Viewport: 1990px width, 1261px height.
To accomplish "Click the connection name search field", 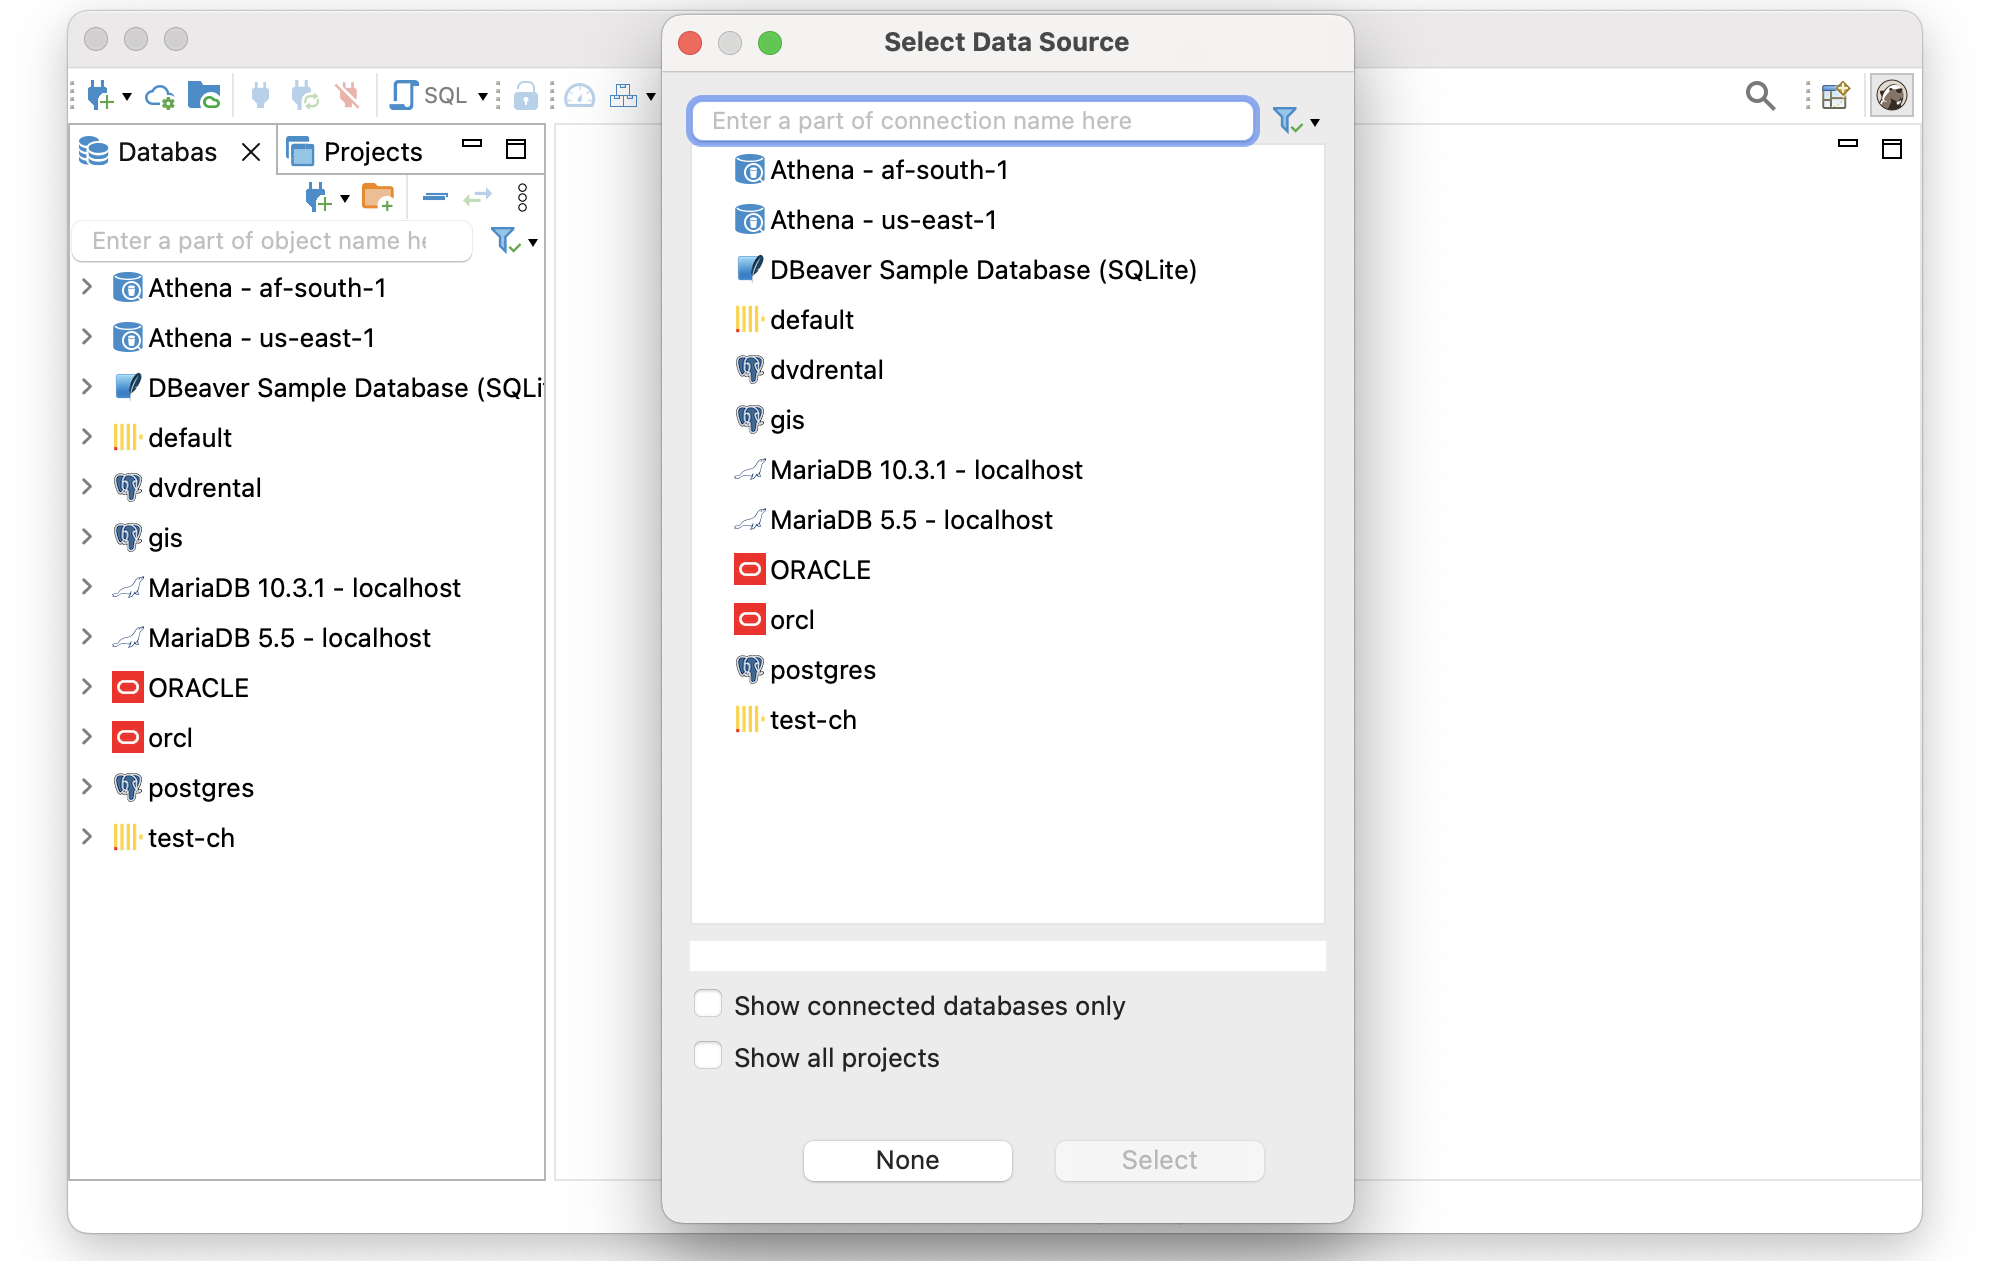I will pos(973,120).
